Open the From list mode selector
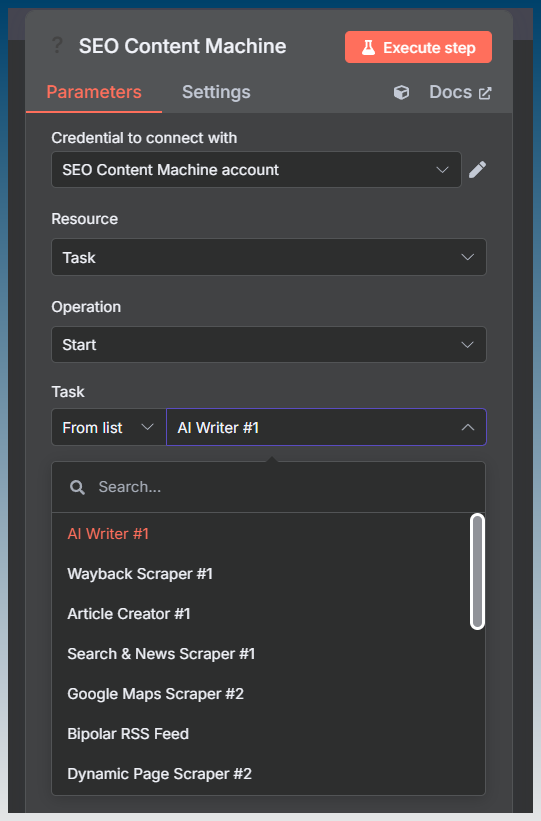 click(108, 427)
